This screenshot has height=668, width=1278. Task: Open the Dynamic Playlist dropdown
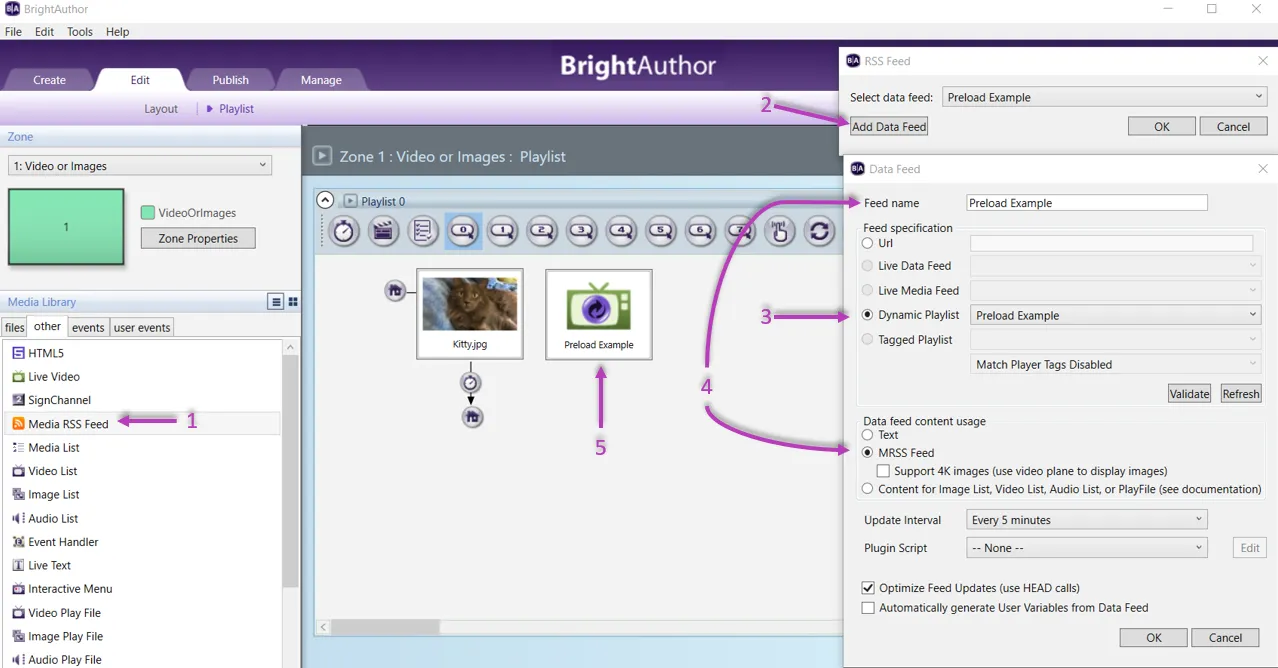coord(1116,315)
